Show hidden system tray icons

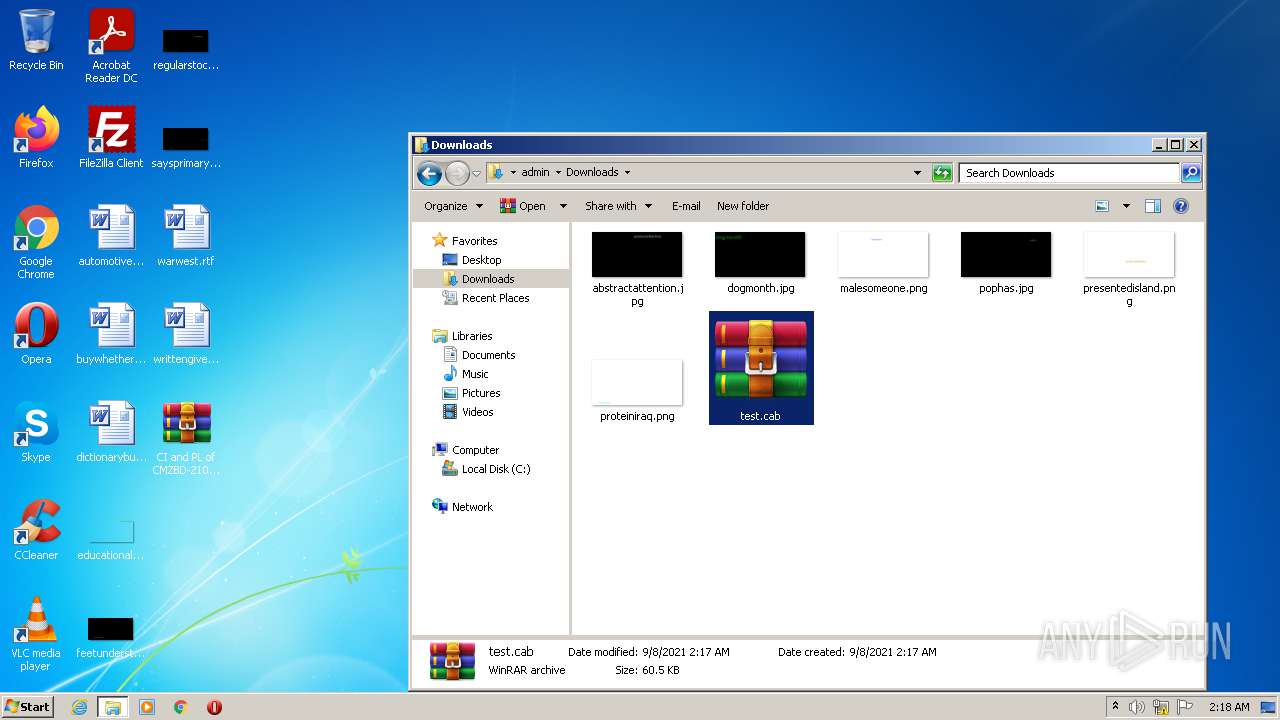tap(1115, 707)
